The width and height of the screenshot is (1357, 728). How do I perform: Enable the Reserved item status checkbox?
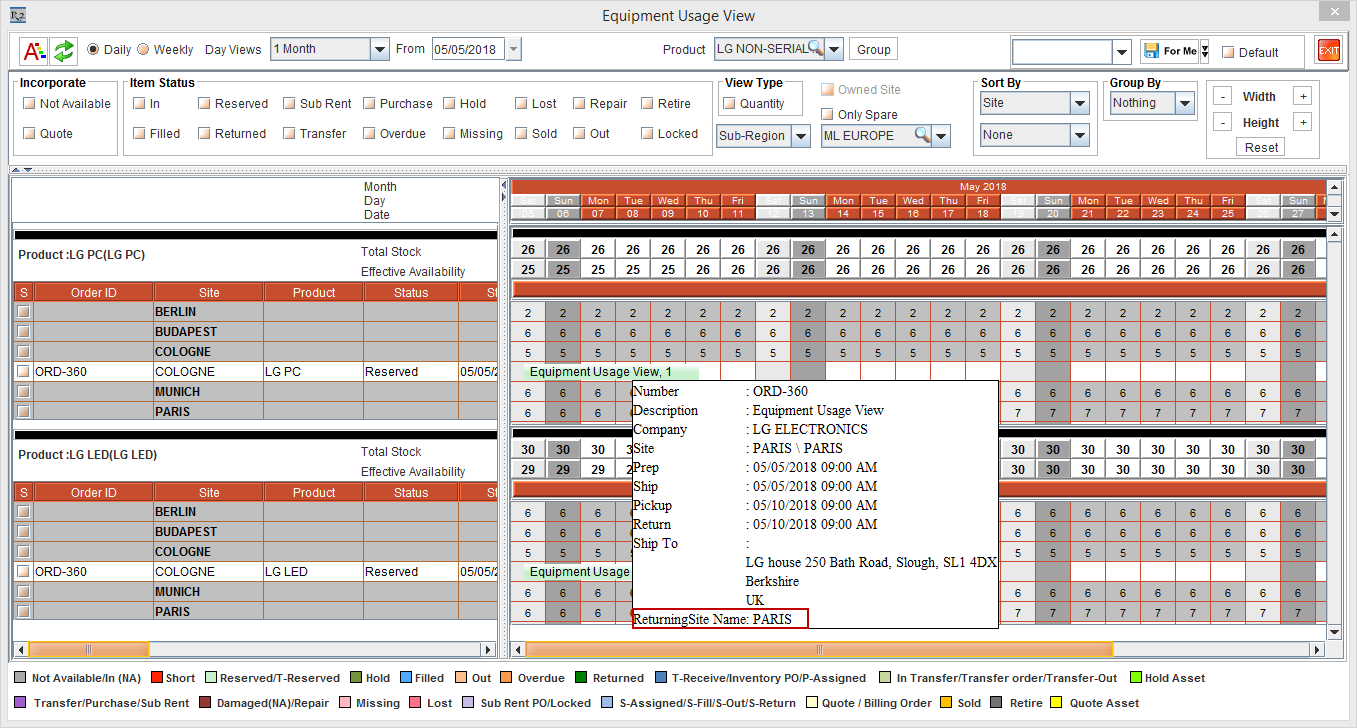(x=204, y=103)
